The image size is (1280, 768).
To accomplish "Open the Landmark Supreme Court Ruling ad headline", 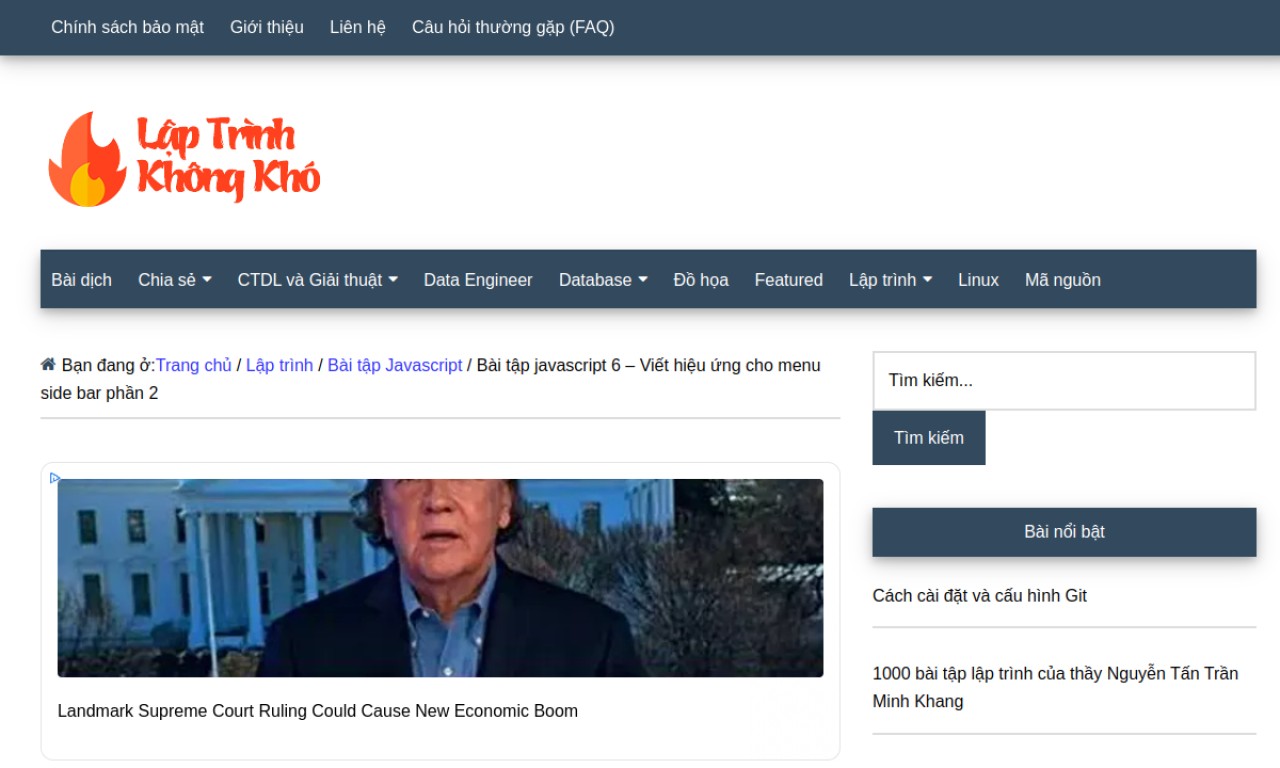I will click(318, 711).
